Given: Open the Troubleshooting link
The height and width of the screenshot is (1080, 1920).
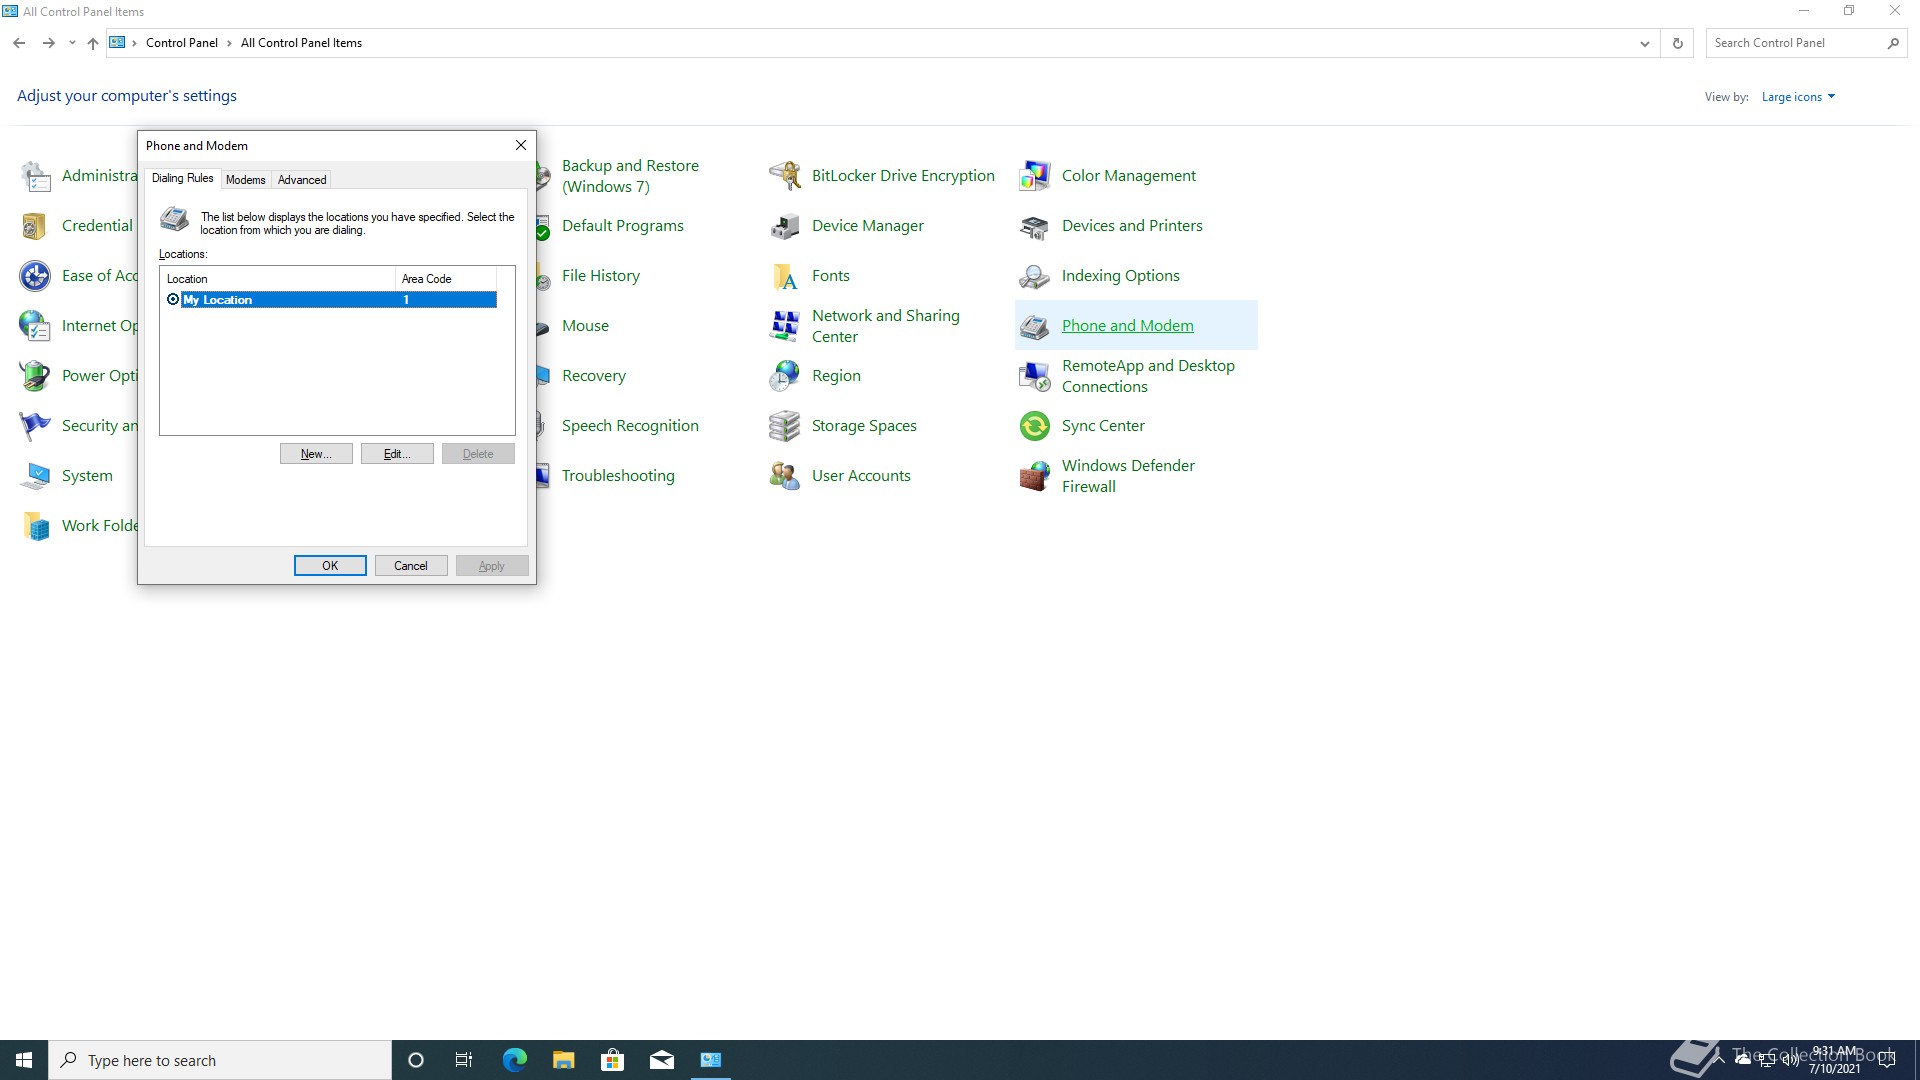Looking at the screenshot, I should 618,476.
